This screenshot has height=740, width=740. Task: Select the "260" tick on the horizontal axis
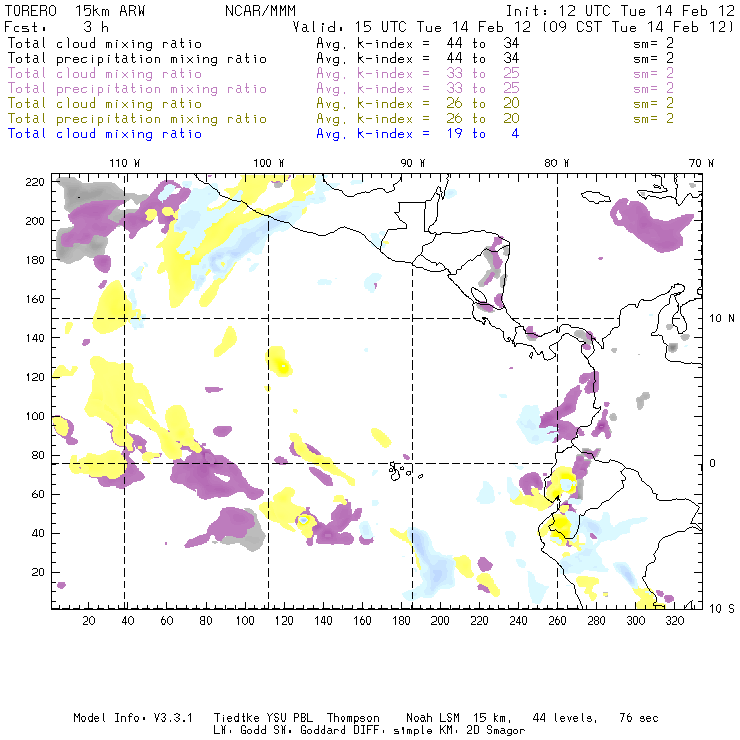557,621
